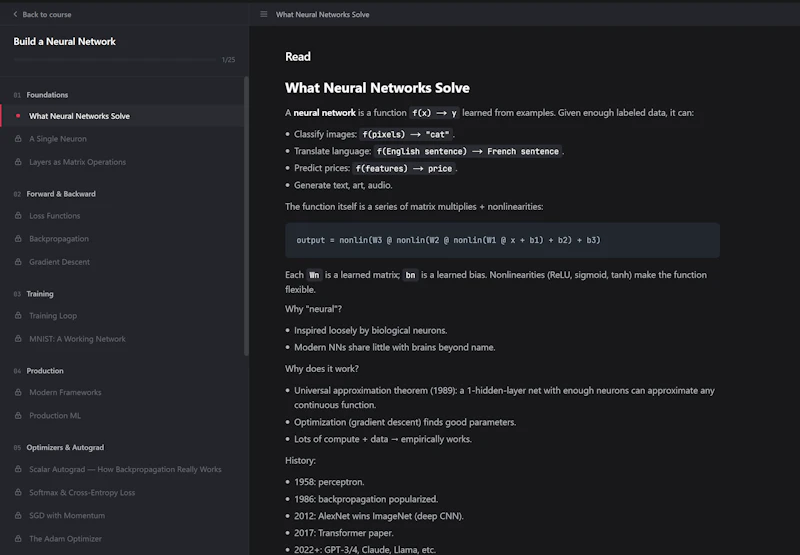Click lock icon beside MNIST: A Working Network
The image size is (800, 555).
click(18, 339)
